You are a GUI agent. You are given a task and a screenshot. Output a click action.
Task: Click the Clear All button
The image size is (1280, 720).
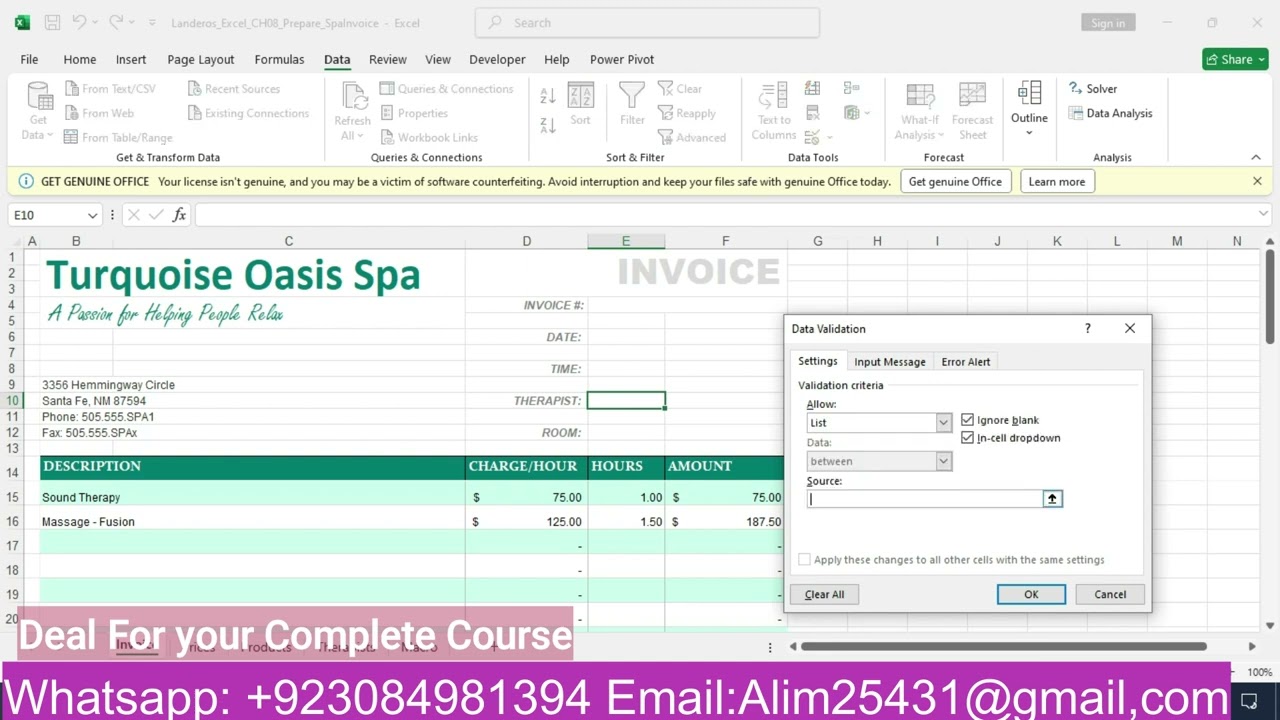pos(824,594)
